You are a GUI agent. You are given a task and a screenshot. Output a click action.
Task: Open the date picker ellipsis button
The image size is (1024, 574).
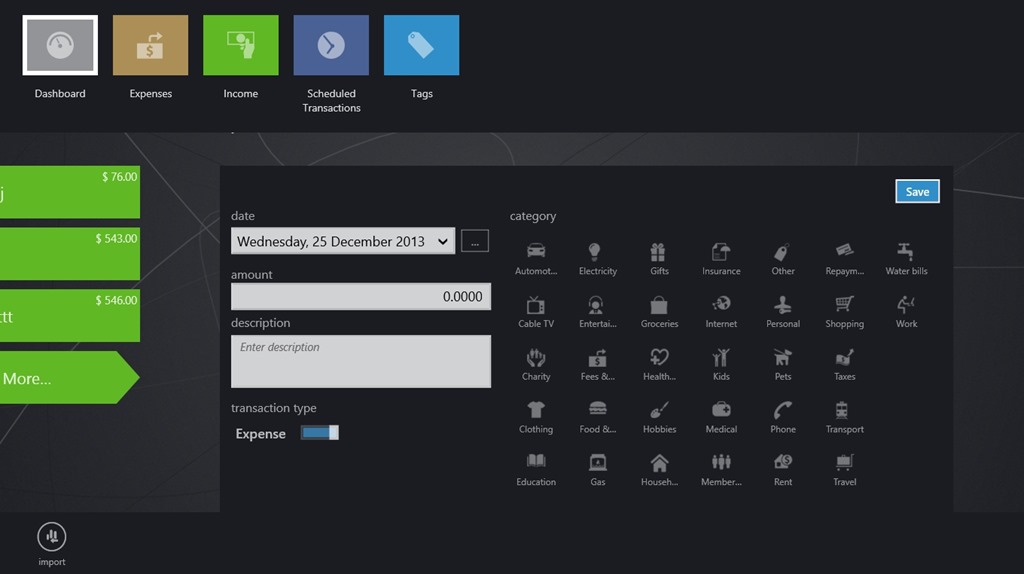[x=475, y=241]
